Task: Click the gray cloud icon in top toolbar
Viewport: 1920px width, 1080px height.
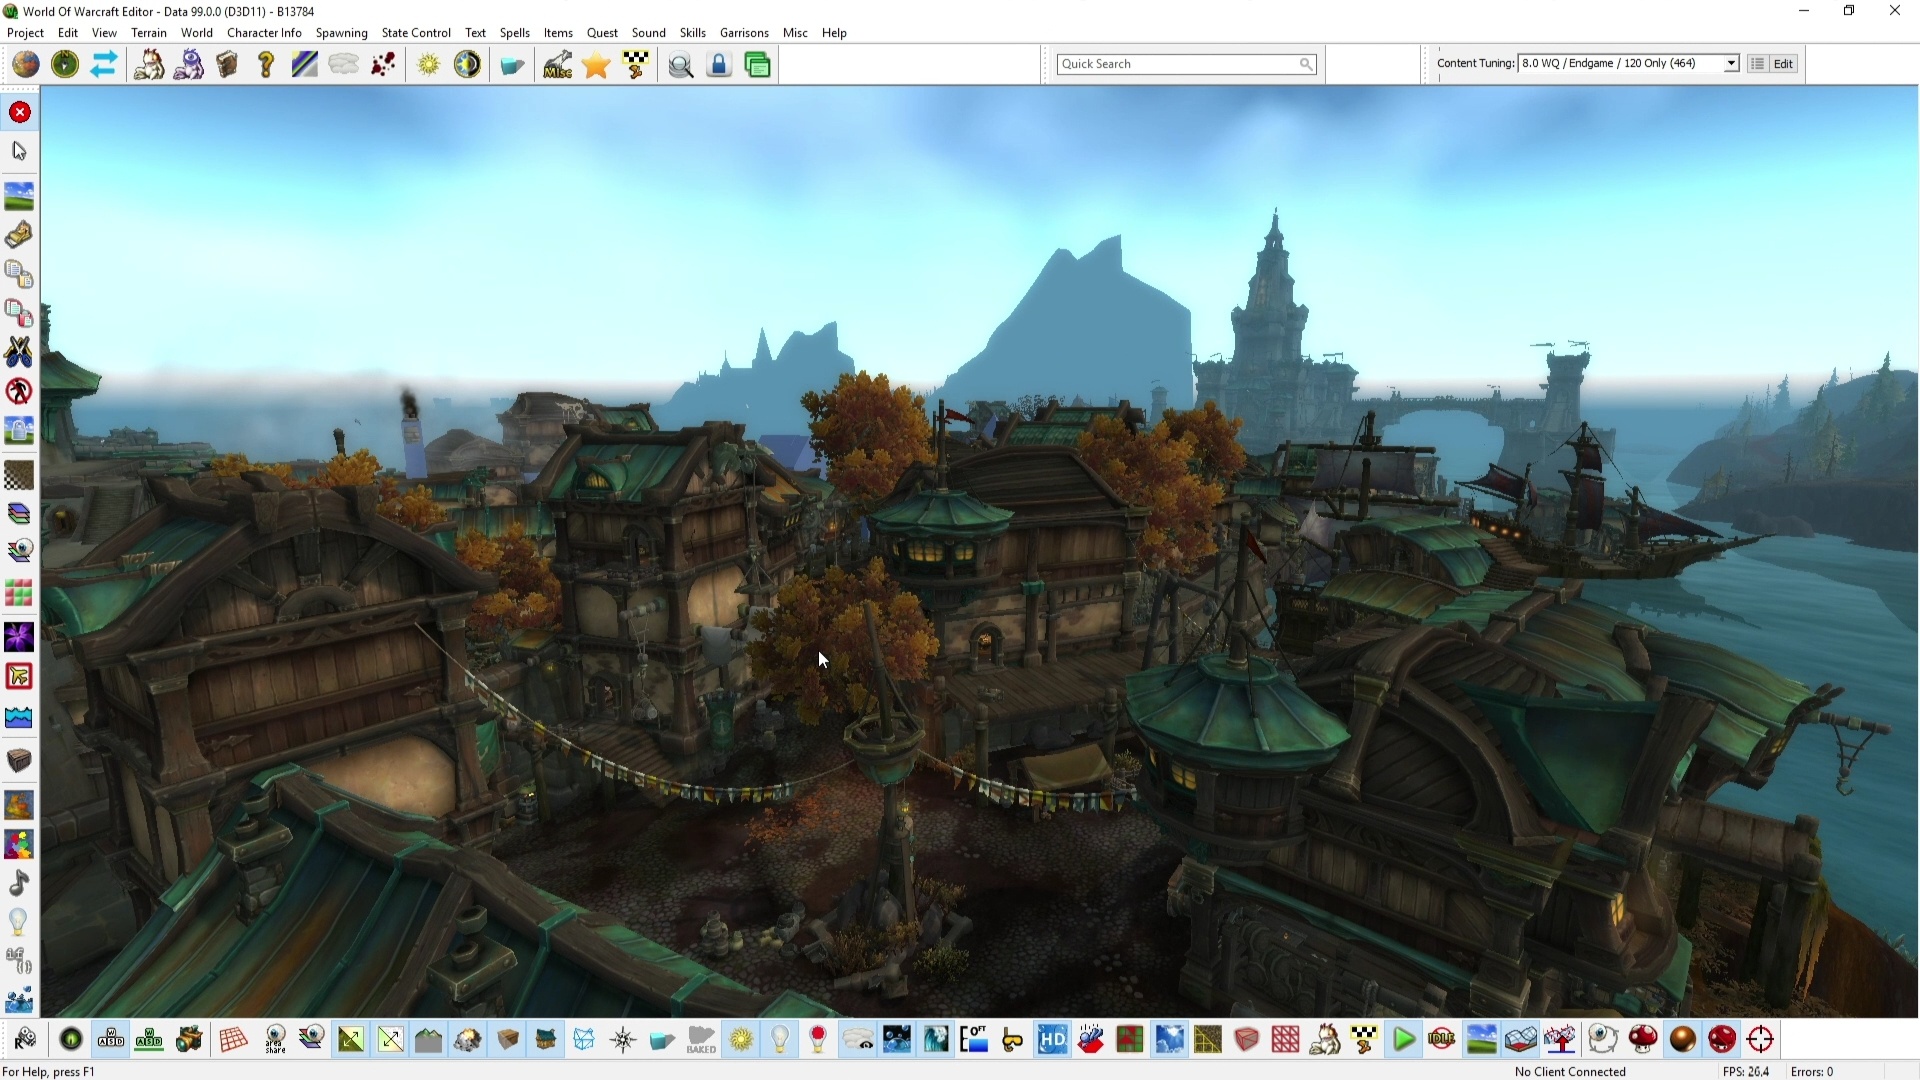Action: pyautogui.click(x=344, y=65)
